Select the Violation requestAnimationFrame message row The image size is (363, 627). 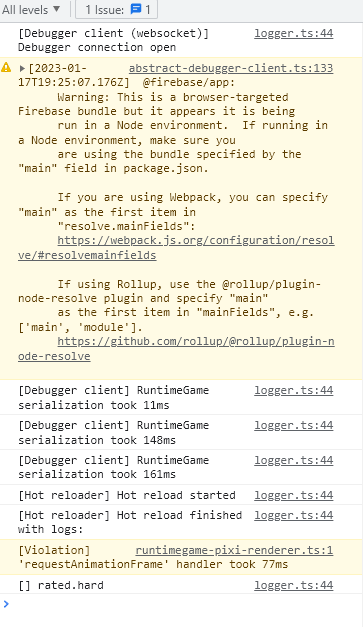pos(182,557)
